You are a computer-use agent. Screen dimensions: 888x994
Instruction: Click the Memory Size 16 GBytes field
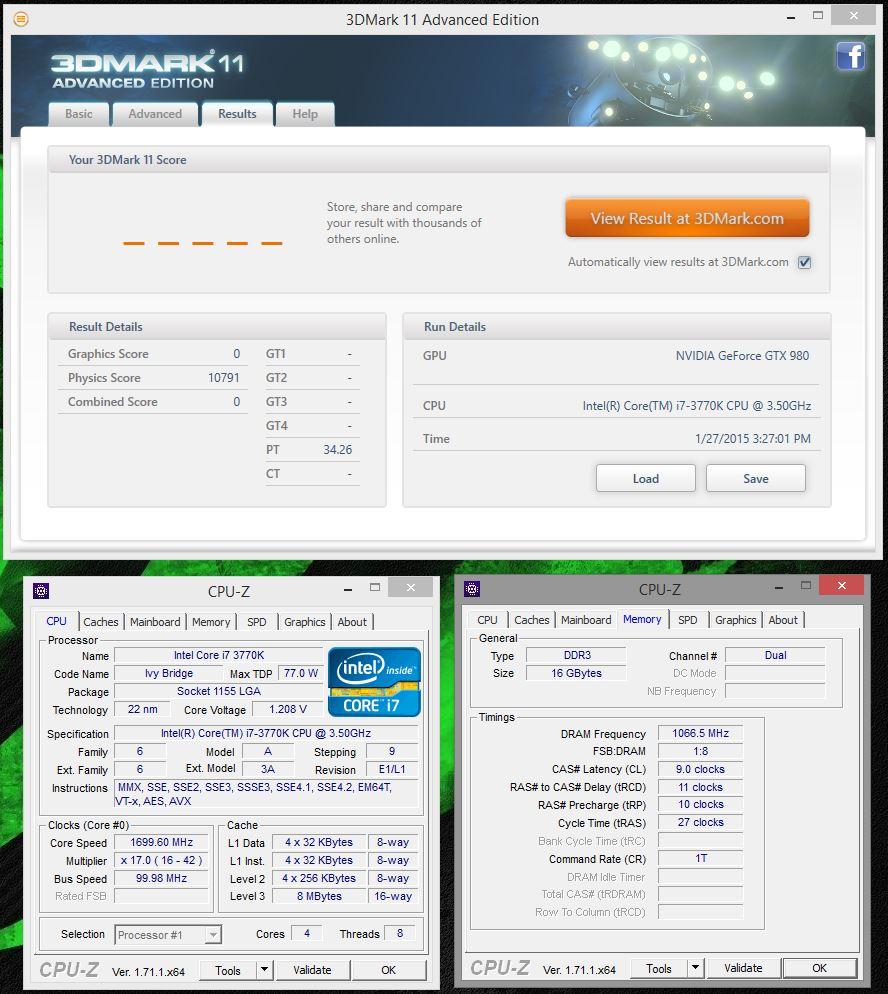576,673
